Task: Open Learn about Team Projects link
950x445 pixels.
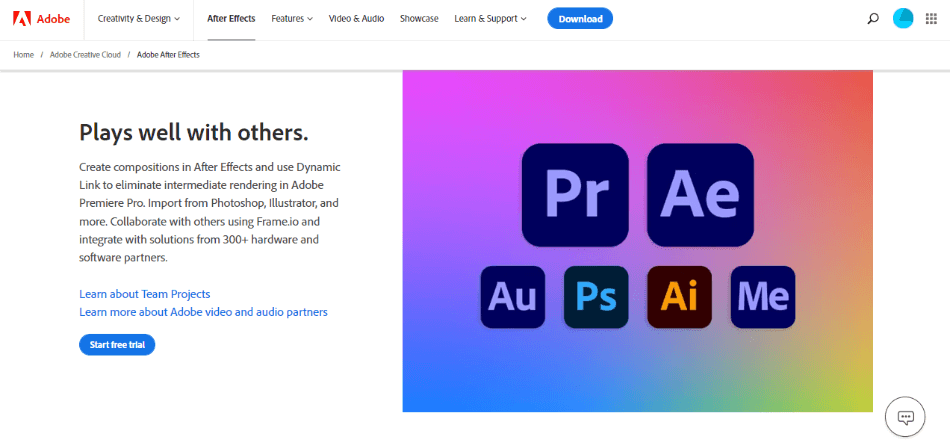Action: (x=145, y=294)
